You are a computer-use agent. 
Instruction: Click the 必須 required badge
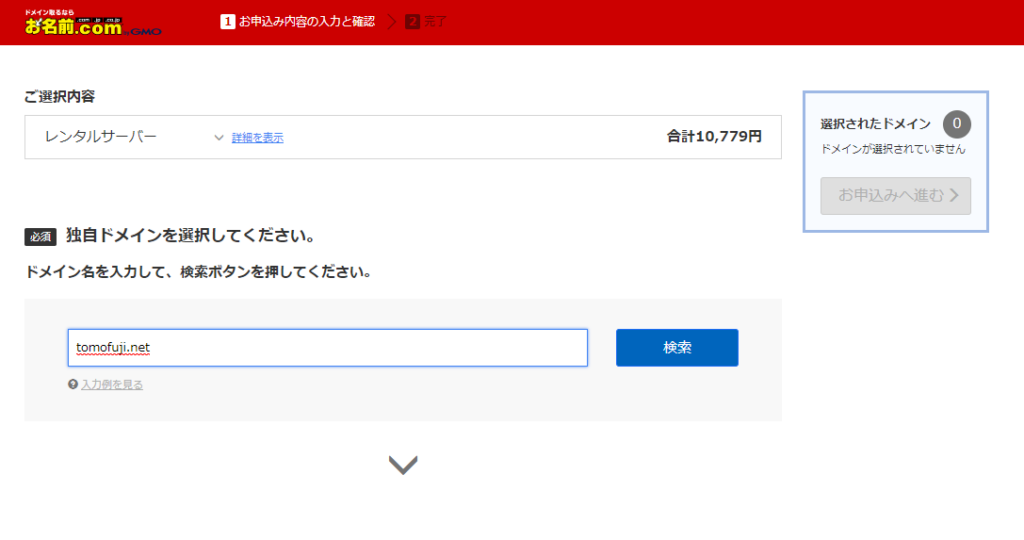[40, 236]
